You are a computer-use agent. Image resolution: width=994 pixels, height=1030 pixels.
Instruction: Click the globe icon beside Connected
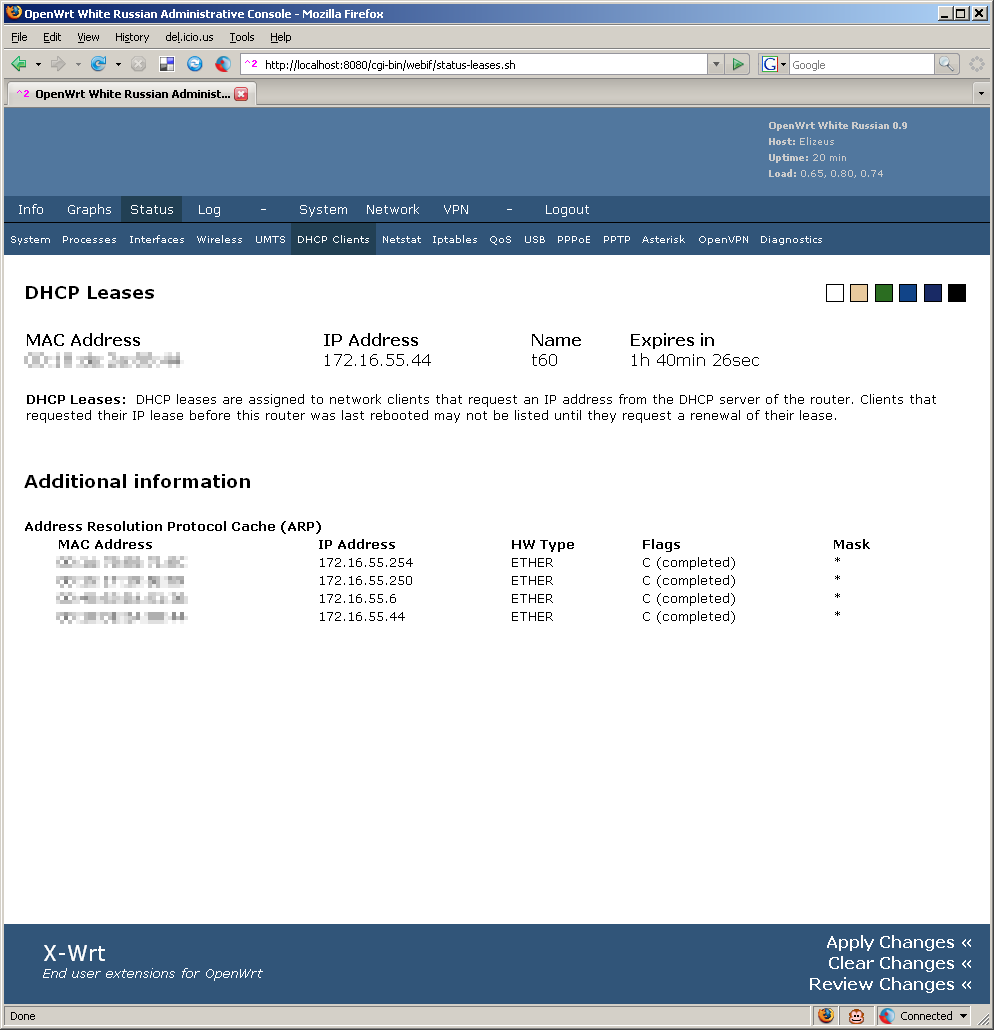[887, 1016]
